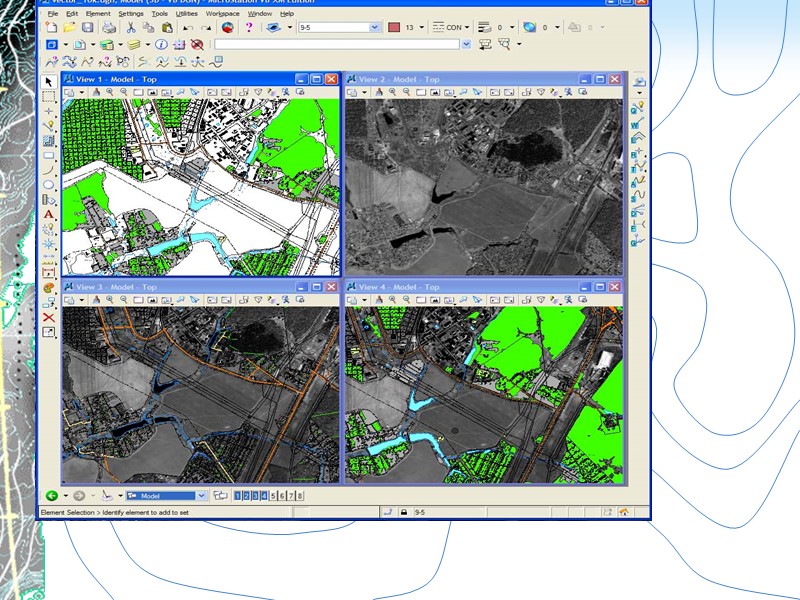Click the active color 13 swatch
Viewport: 800px width, 600px height.
pyautogui.click(x=395, y=28)
